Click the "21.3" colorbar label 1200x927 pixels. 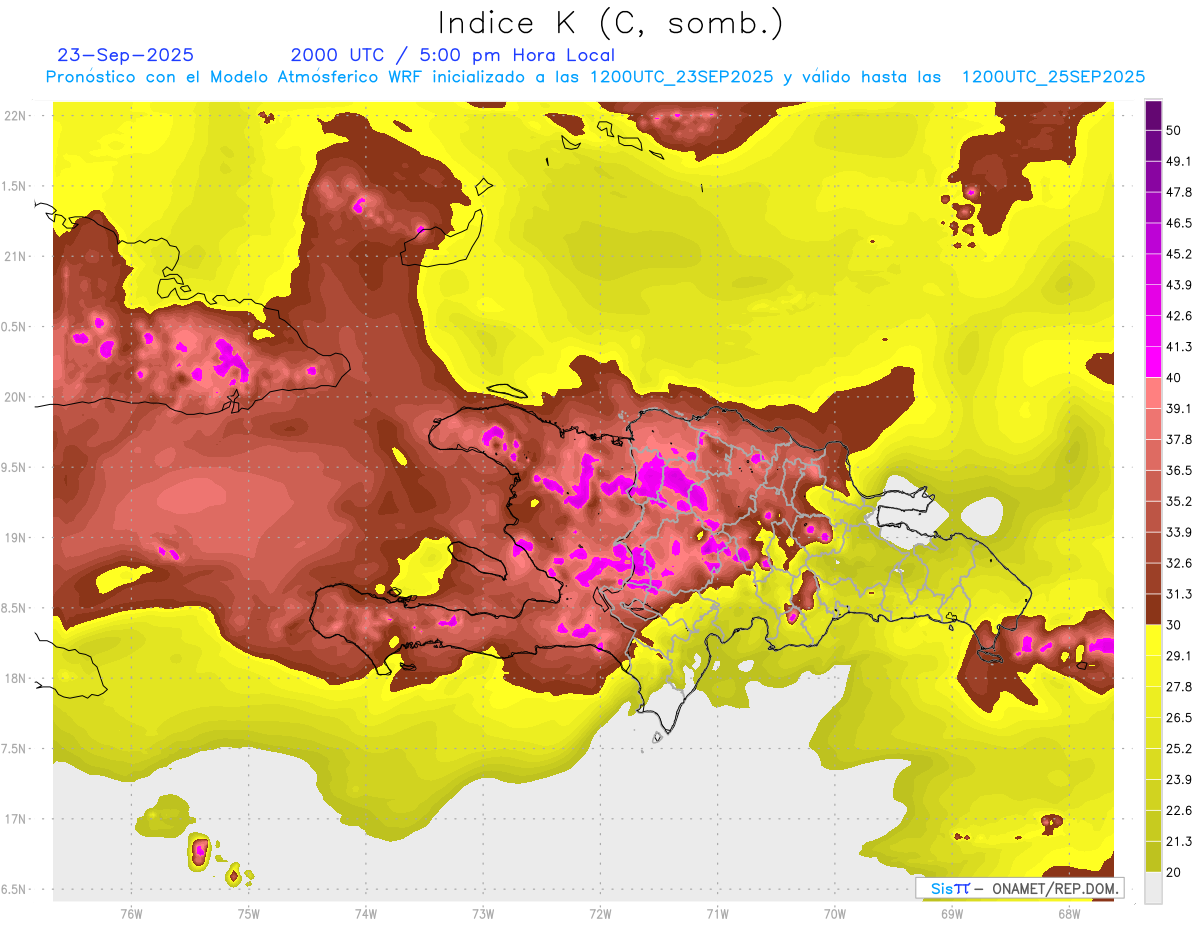click(1178, 841)
